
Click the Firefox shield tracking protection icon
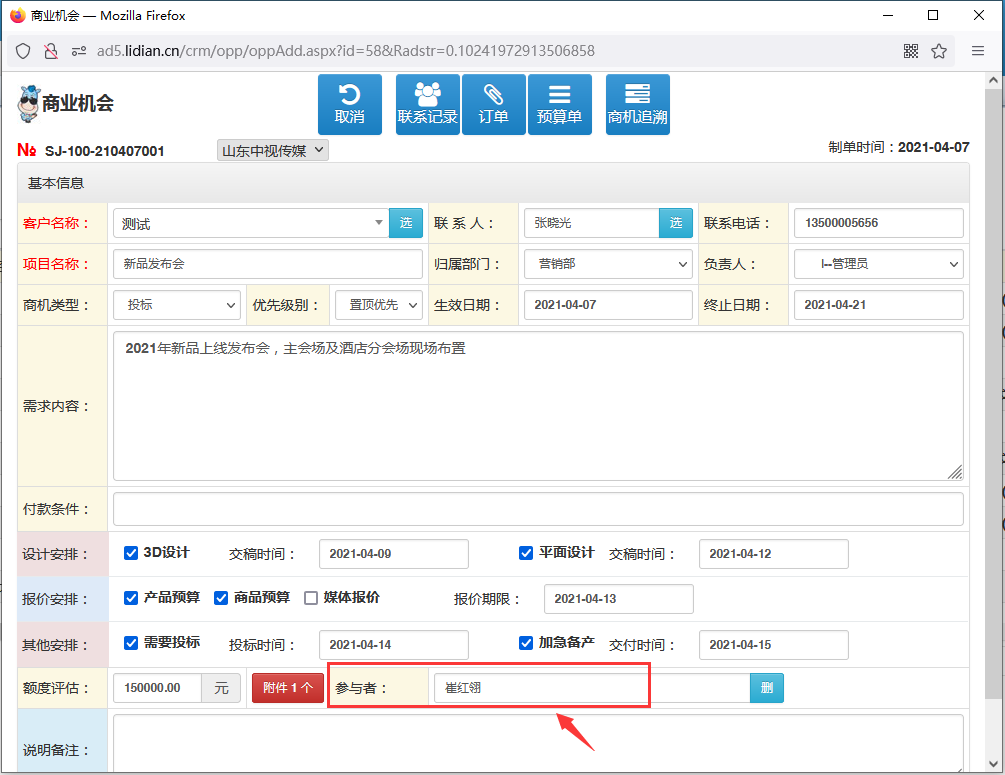[x=23, y=51]
